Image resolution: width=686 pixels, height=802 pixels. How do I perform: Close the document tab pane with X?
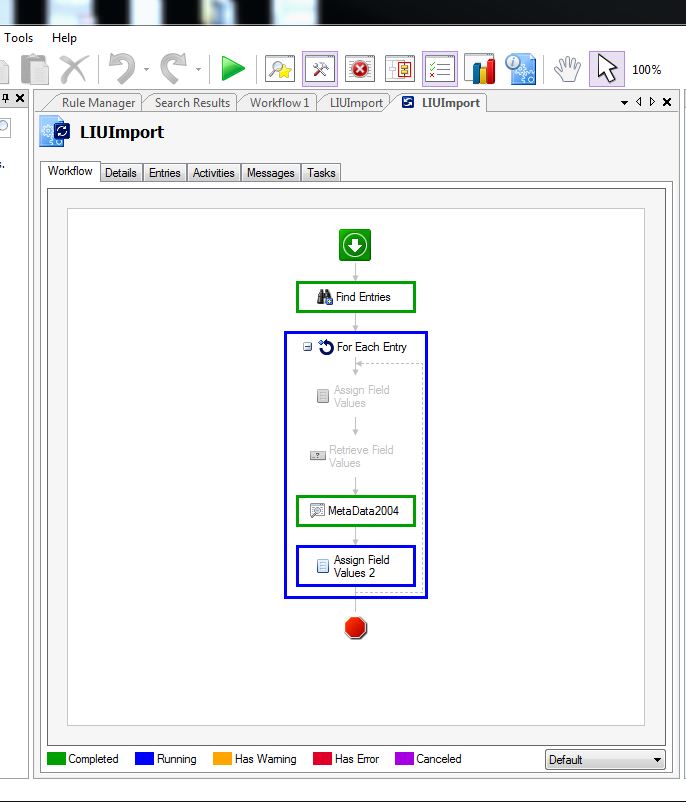667,103
